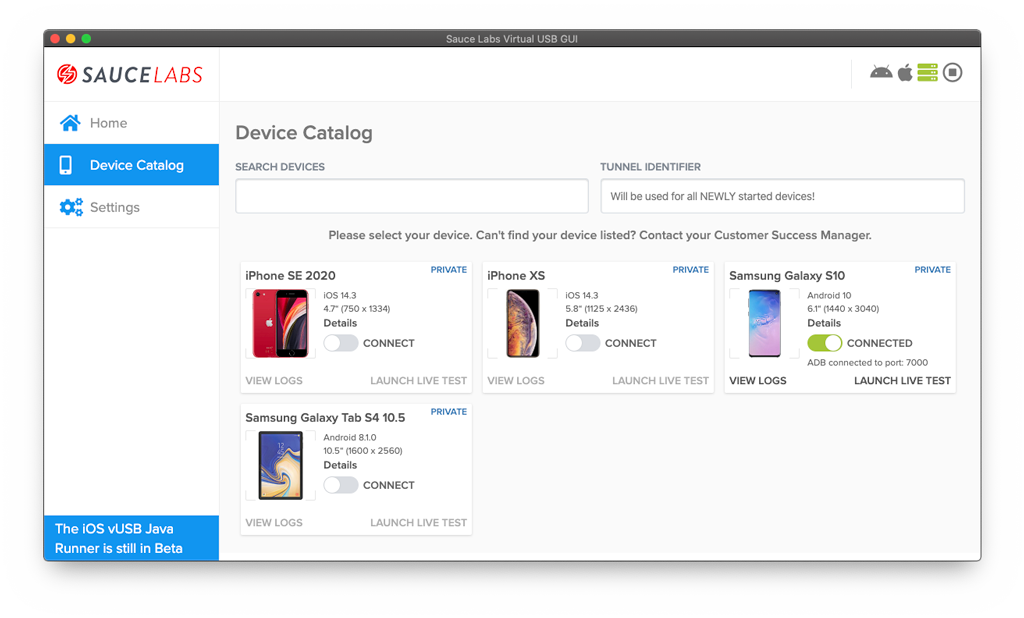1024x618 pixels.
Task: Toggle the iPhone SE 2020 connect switch
Action: coord(340,343)
